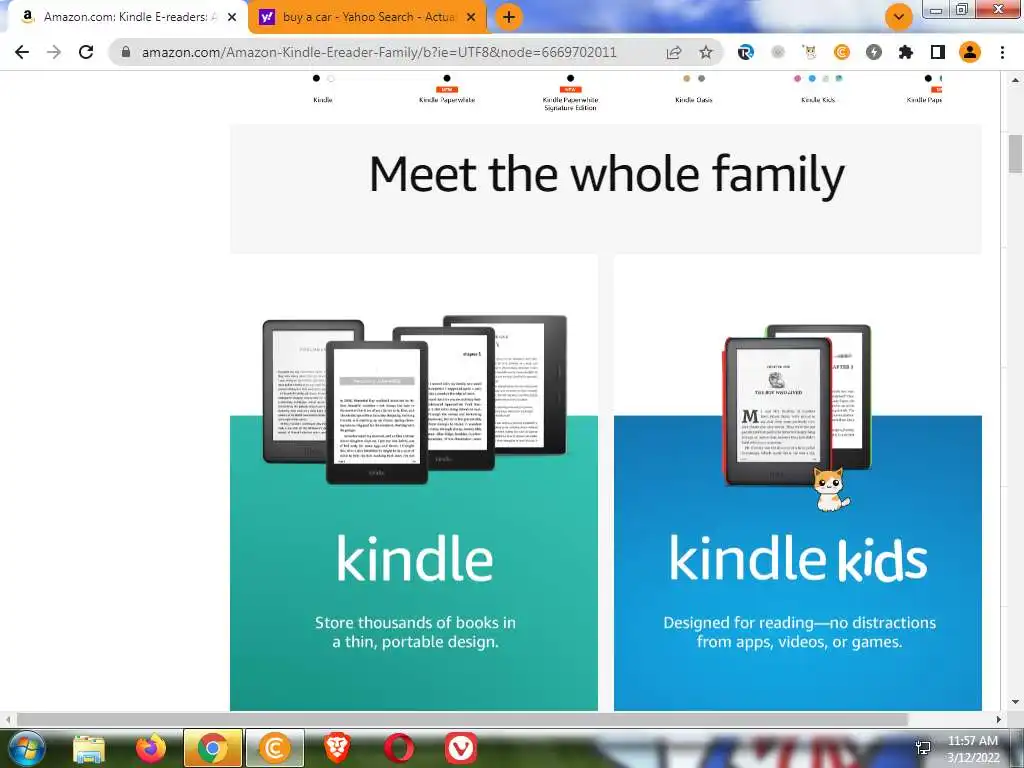Click the scroll-right arrow of horizontal scrollbar

pyautogui.click(x=998, y=719)
